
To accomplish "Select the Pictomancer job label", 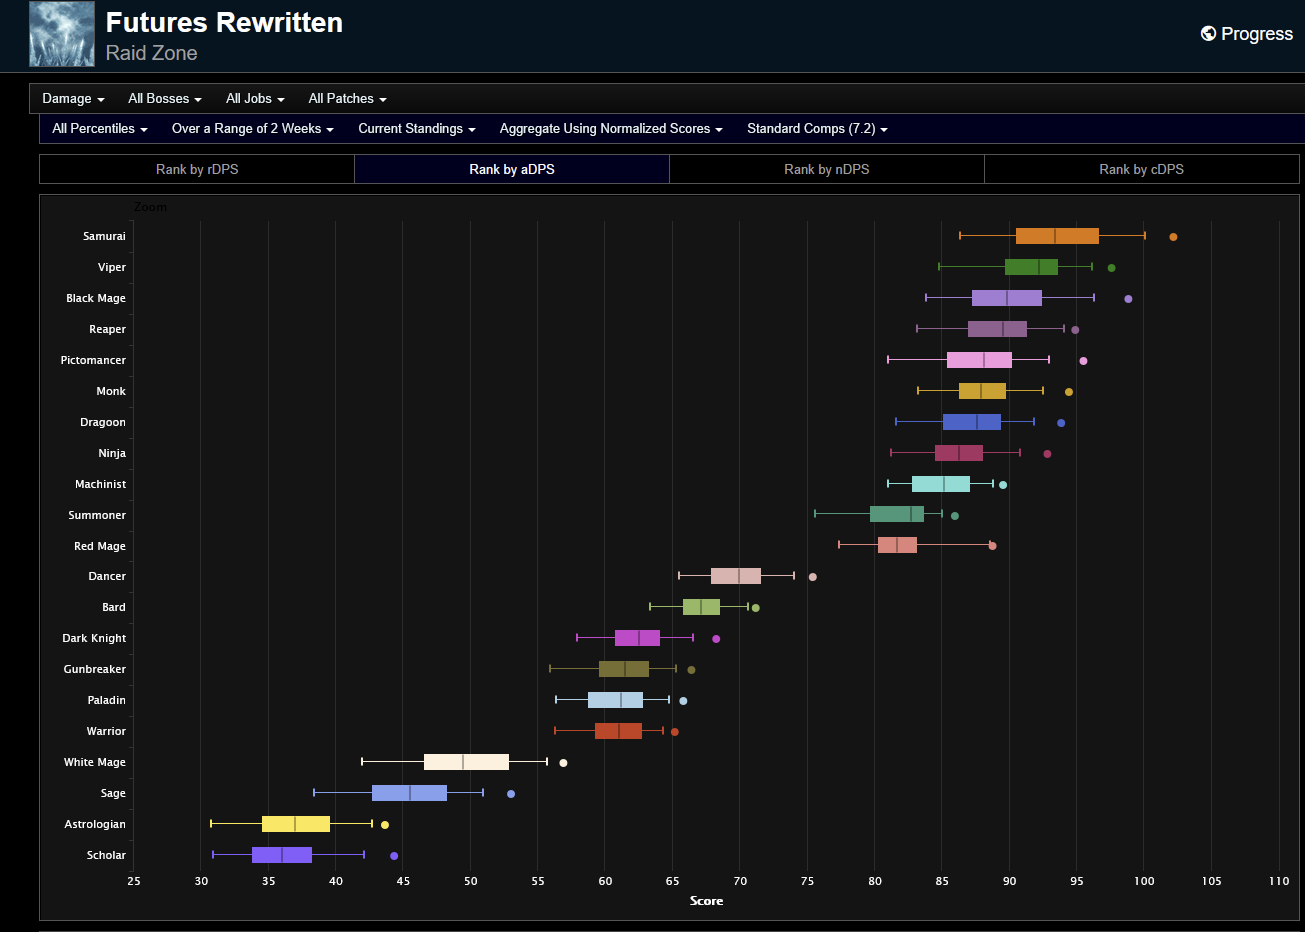I will (93, 360).
